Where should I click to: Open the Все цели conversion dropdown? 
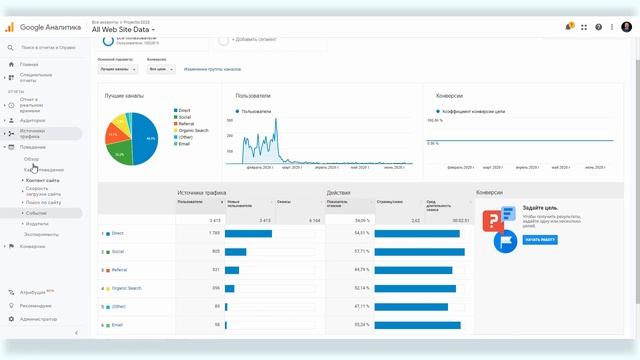(161, 69)
